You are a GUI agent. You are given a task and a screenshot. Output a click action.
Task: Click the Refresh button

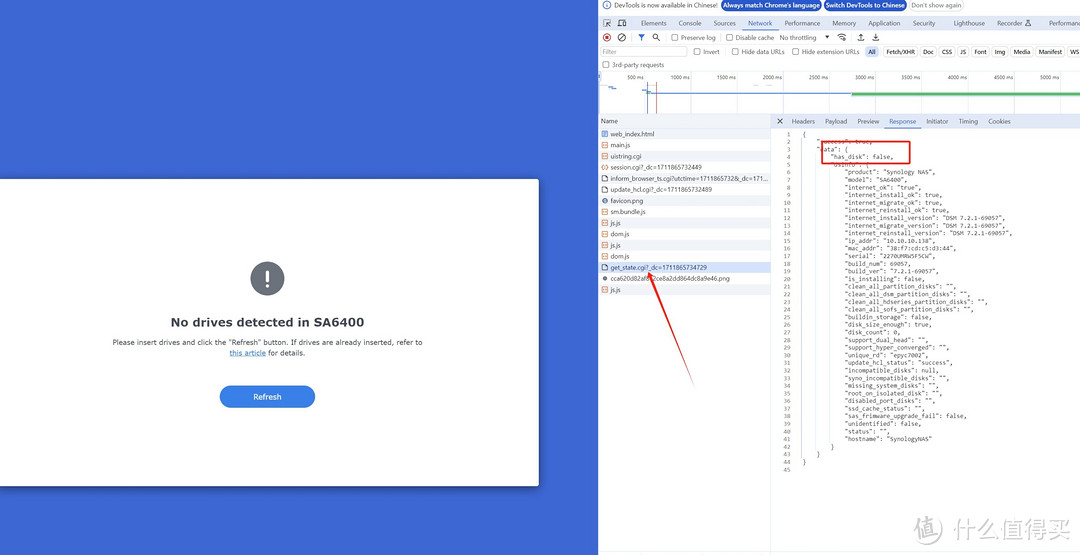pos(267,397)
